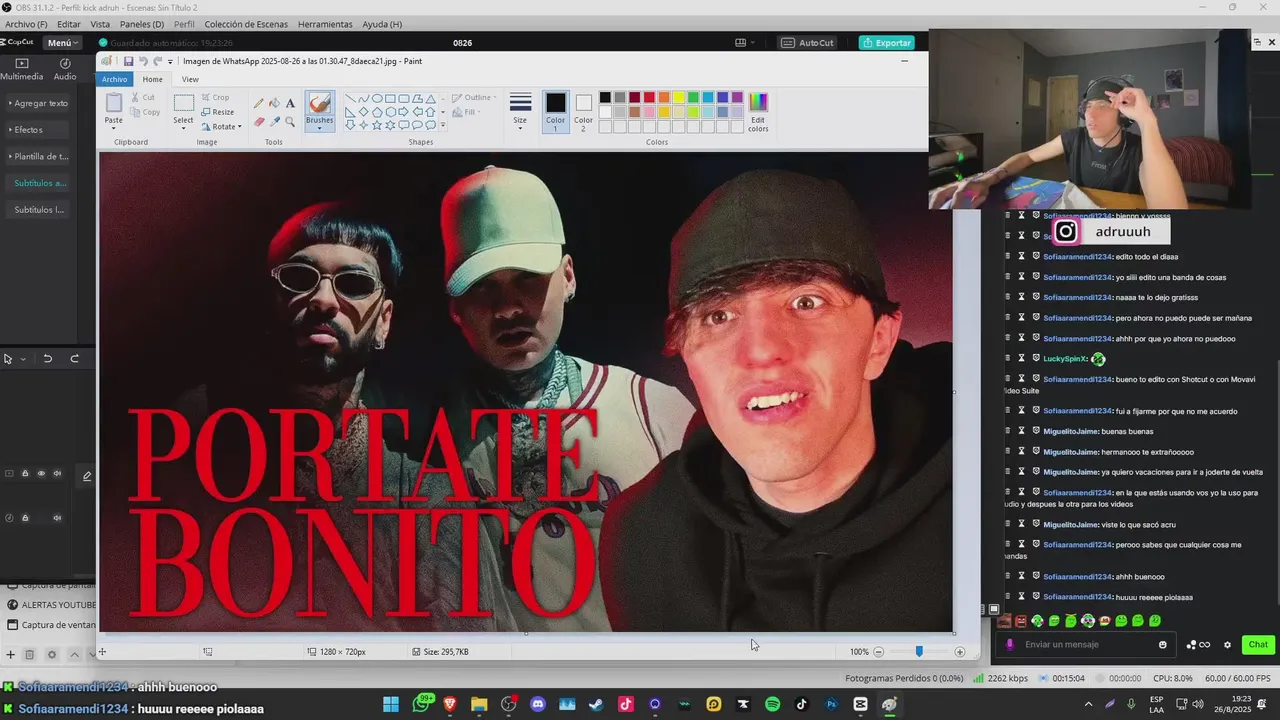Activate Color 1 selector
Image resolution: width=1280 pixels, height=720 pixels.
[555, 112]
